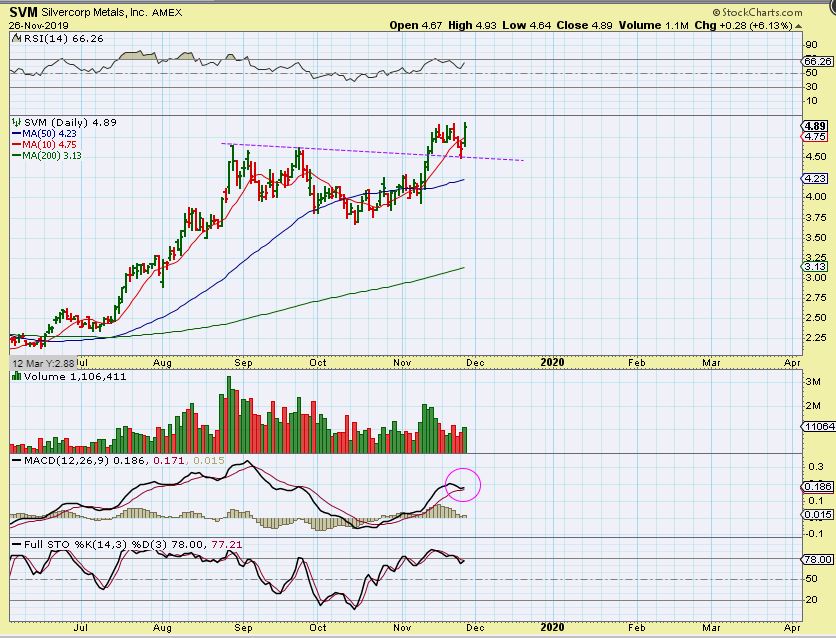Click the 3.13 green flag on price axis

click(x=816, y=267)
